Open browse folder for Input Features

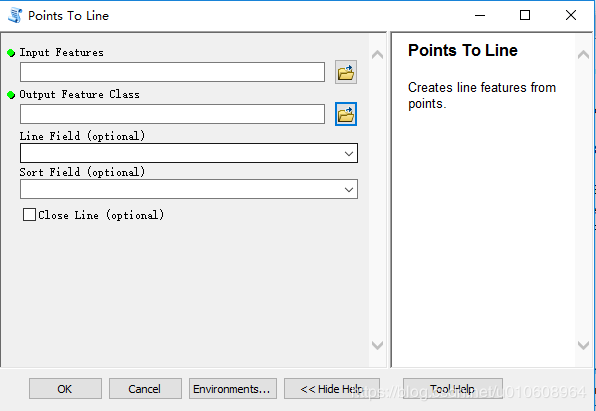346,72
